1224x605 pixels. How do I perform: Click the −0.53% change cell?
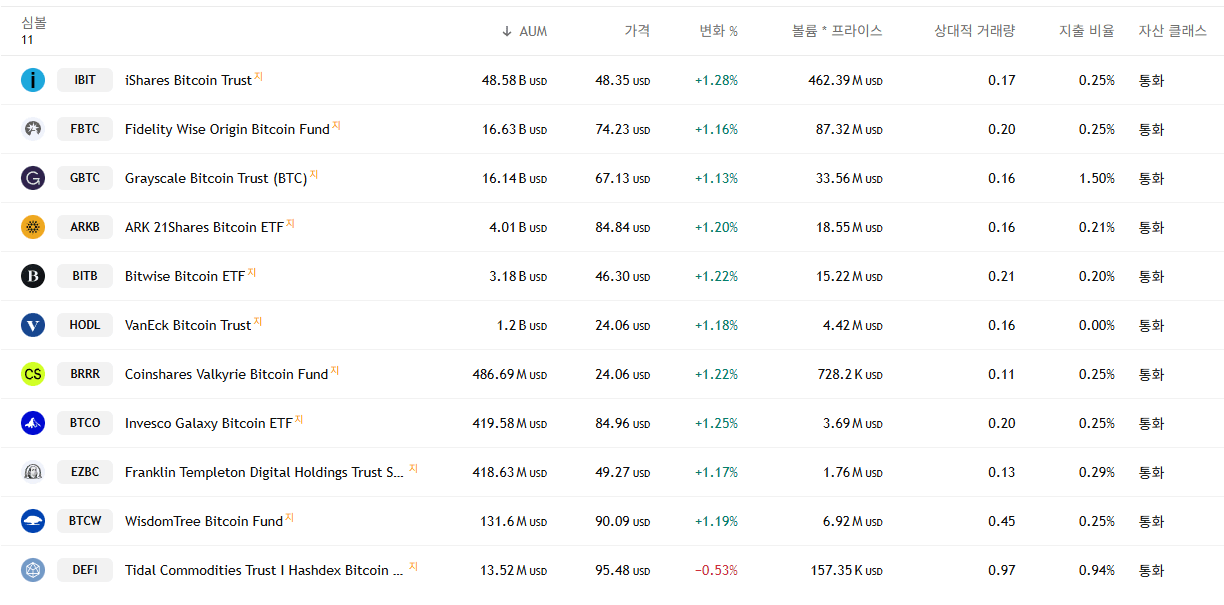pyautogui.click(x=716, y=570)
